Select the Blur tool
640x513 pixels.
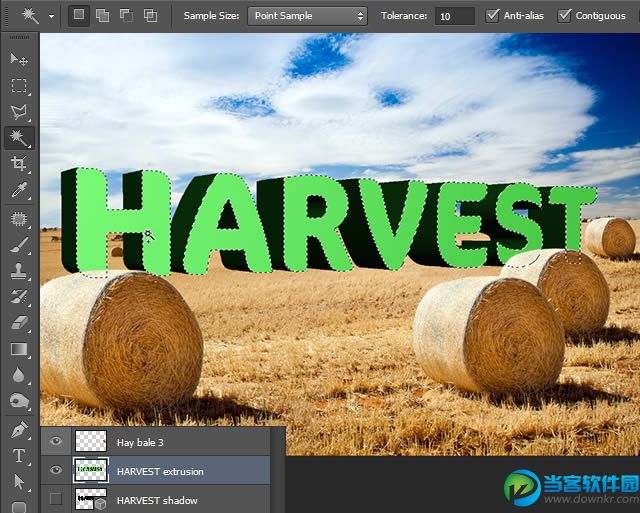(19, 375)
